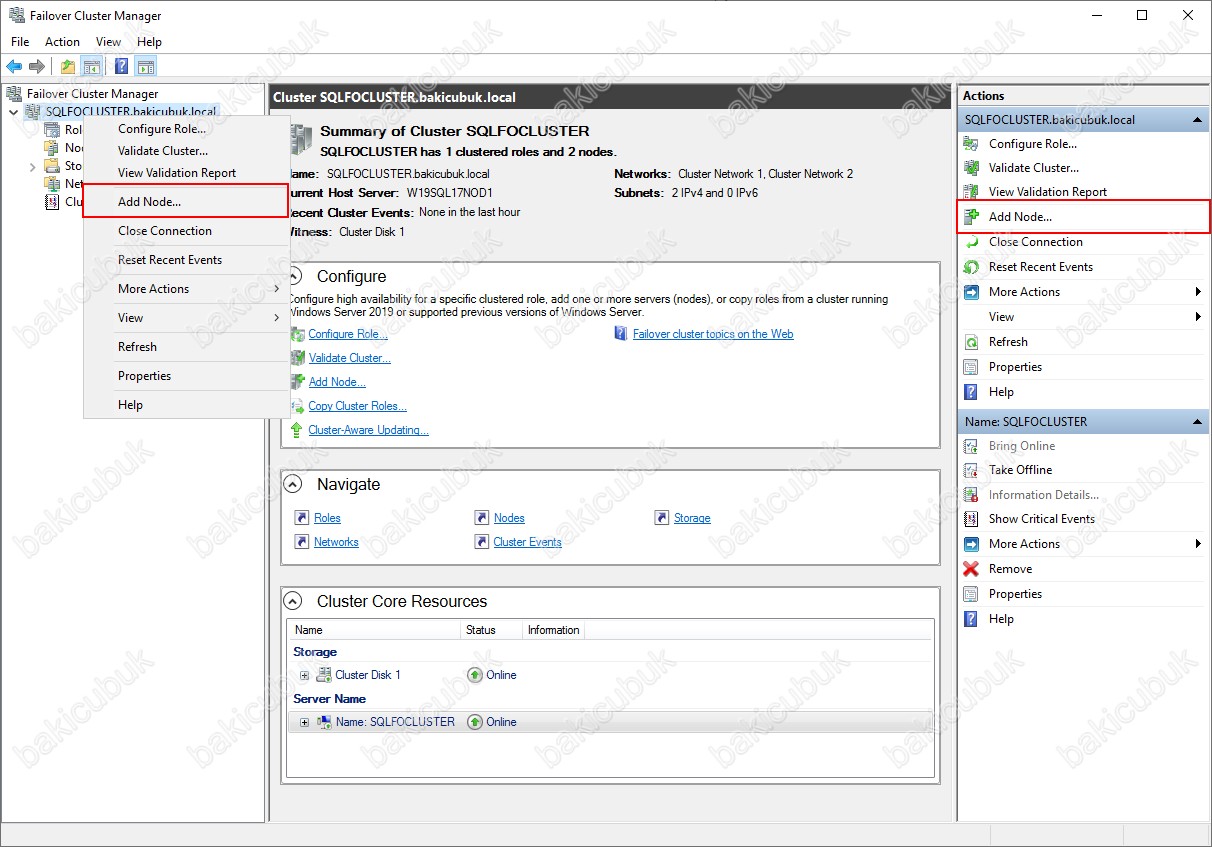Image resolution: width=1212 pixels, height=847 pixels.
Task: Click the red X Remove icon in Actions pane
Action: (x=971, y=569)
